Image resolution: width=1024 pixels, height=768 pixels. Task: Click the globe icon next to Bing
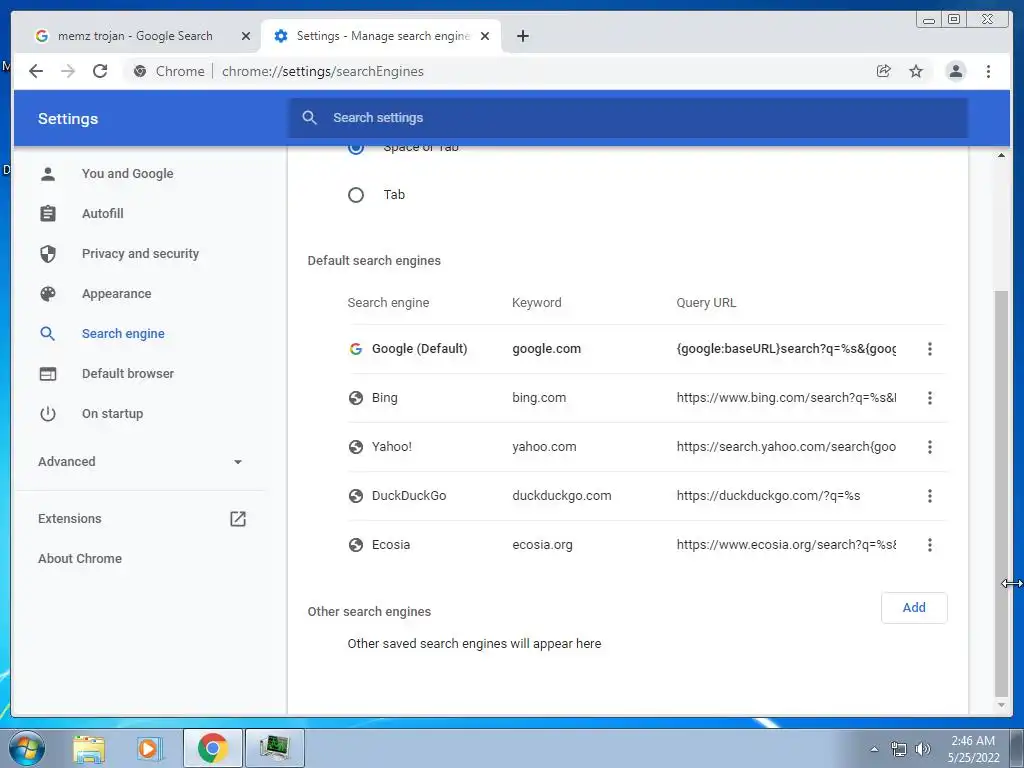(356, 398)
